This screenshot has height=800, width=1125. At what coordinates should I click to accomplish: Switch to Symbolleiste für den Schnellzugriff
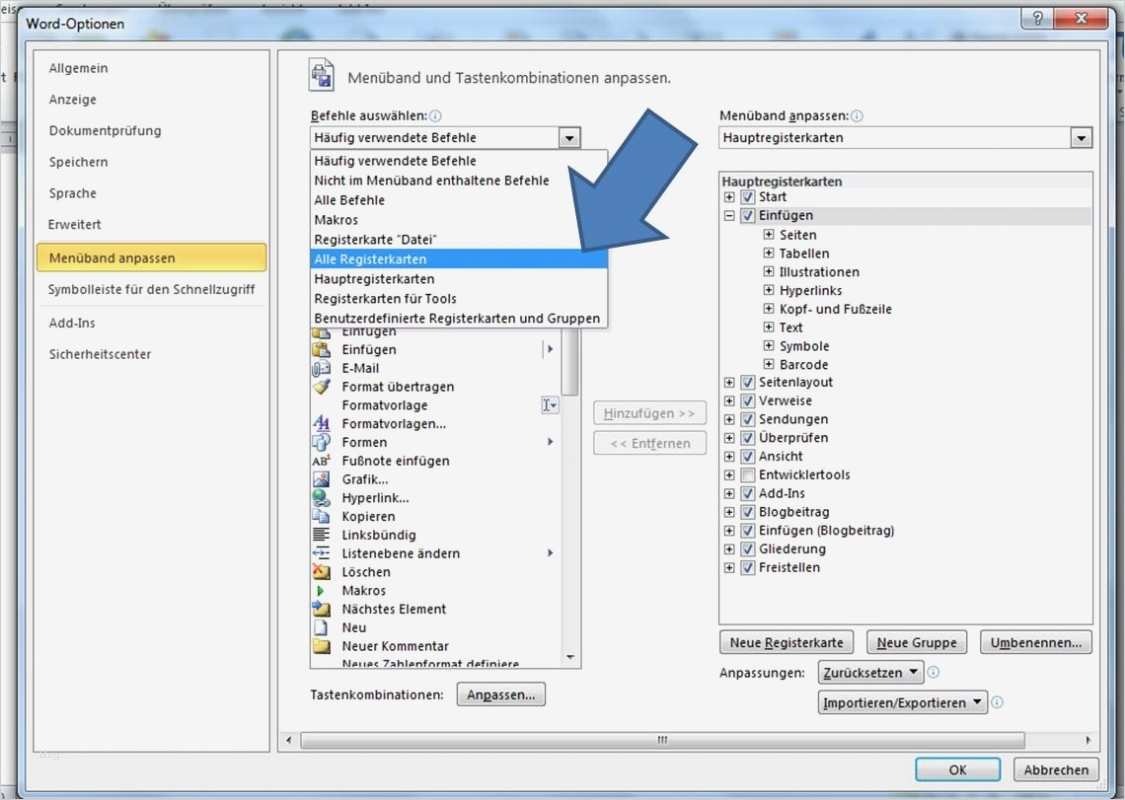coord(151,289)
